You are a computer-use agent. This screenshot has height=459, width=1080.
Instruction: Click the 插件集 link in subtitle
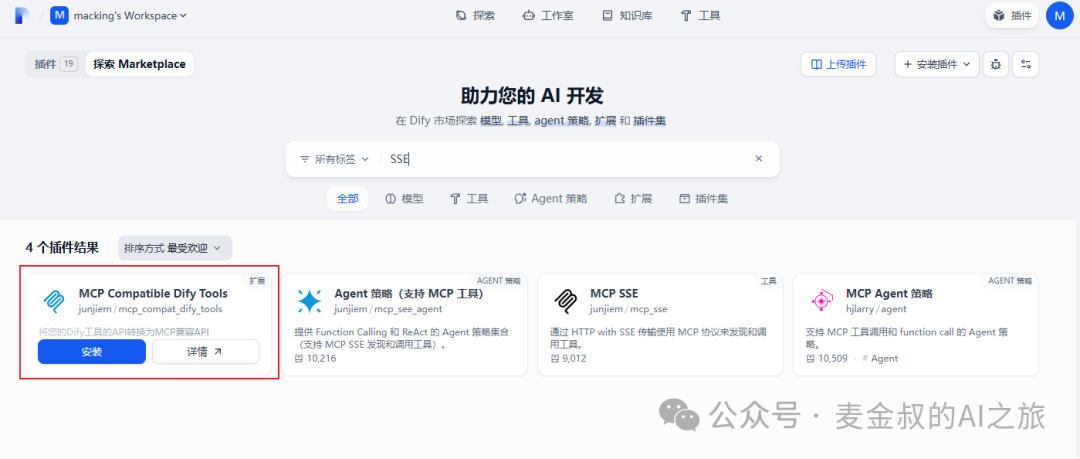tap(650, 121)
